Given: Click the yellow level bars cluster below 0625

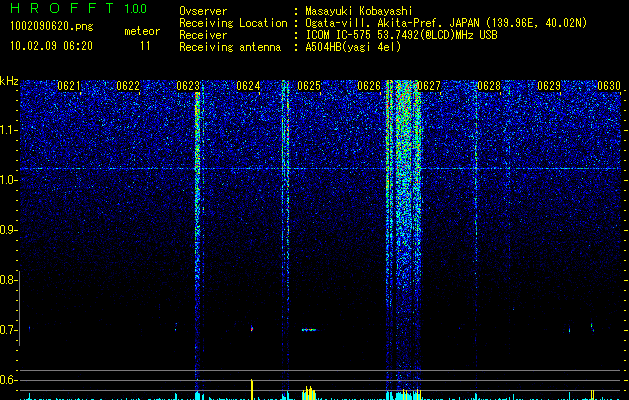Looking at the screenshot, I should [309, 393].
